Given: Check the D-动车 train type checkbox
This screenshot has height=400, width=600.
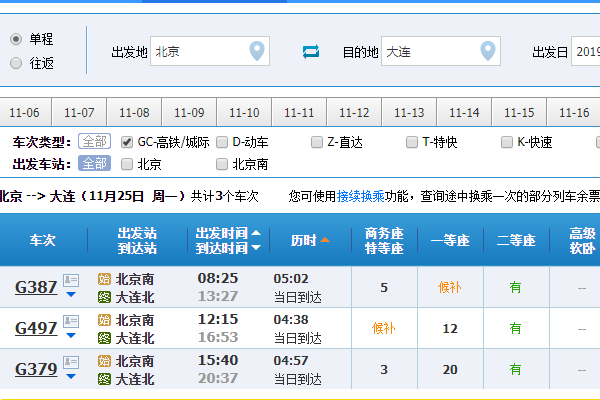Looking at the screenshot, I should [222, 142].
